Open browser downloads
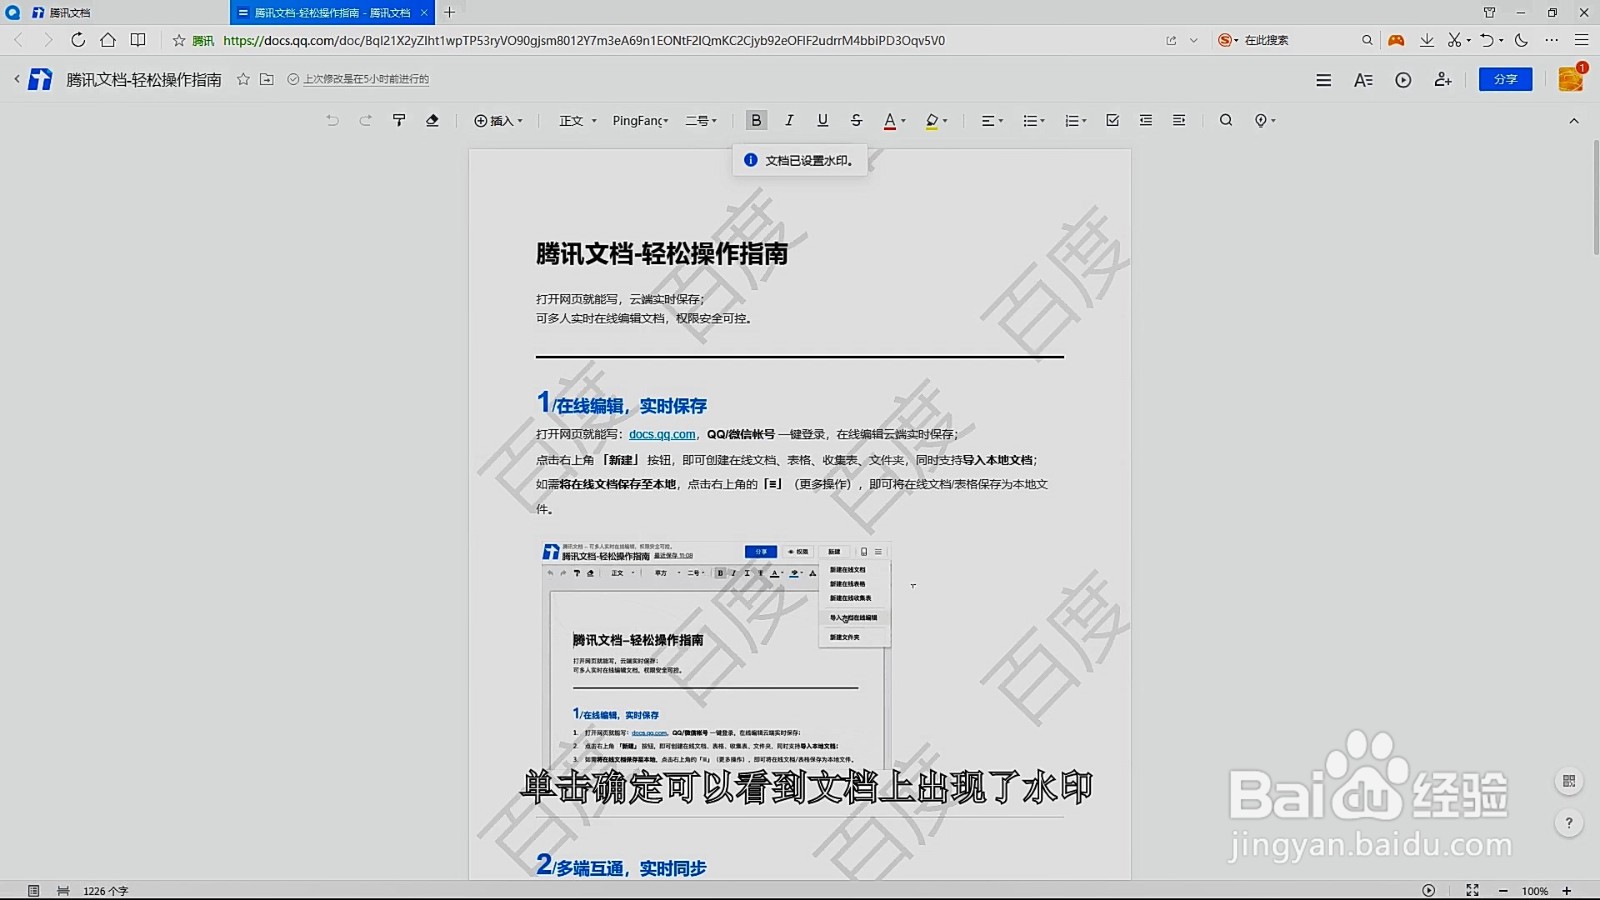The height and width of the screenshot is (900, 1600). pyautogui.click(x=1427, y=40)
